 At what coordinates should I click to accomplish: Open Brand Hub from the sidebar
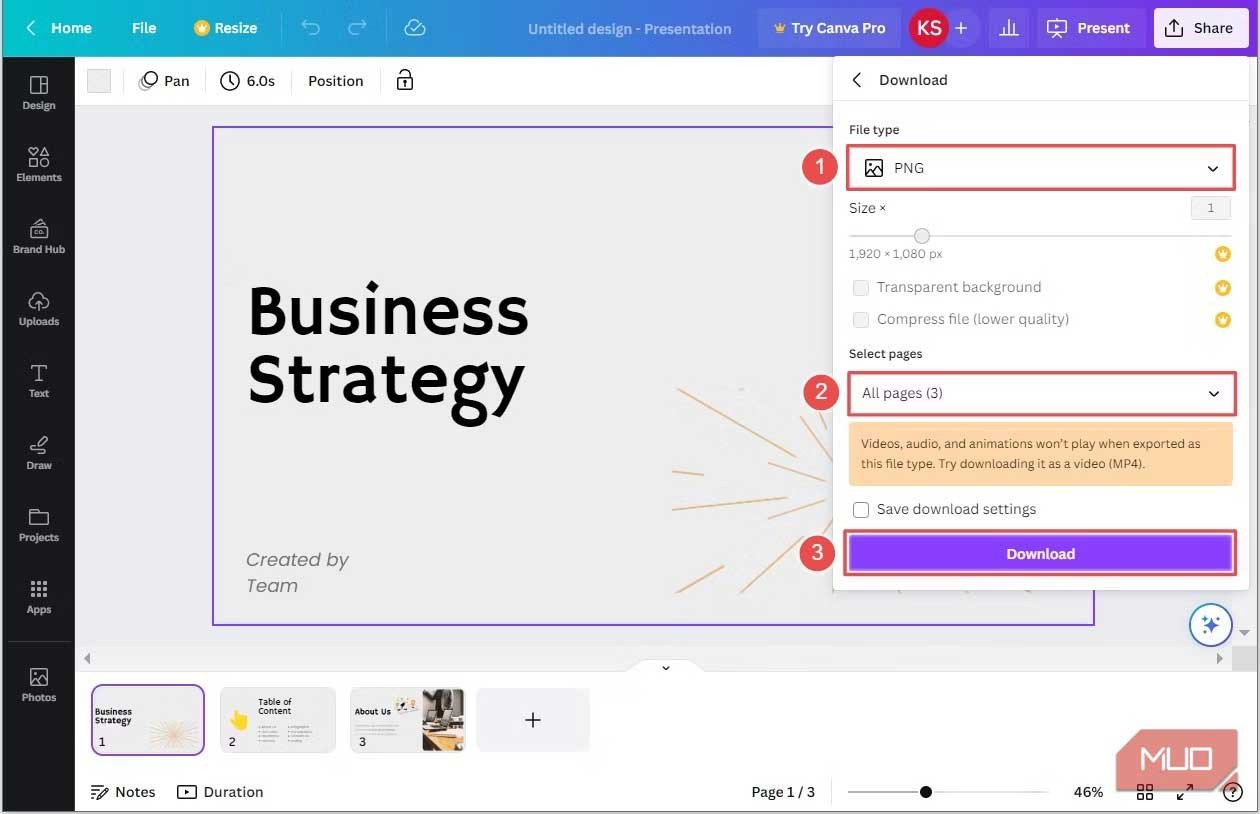(38, 235)
